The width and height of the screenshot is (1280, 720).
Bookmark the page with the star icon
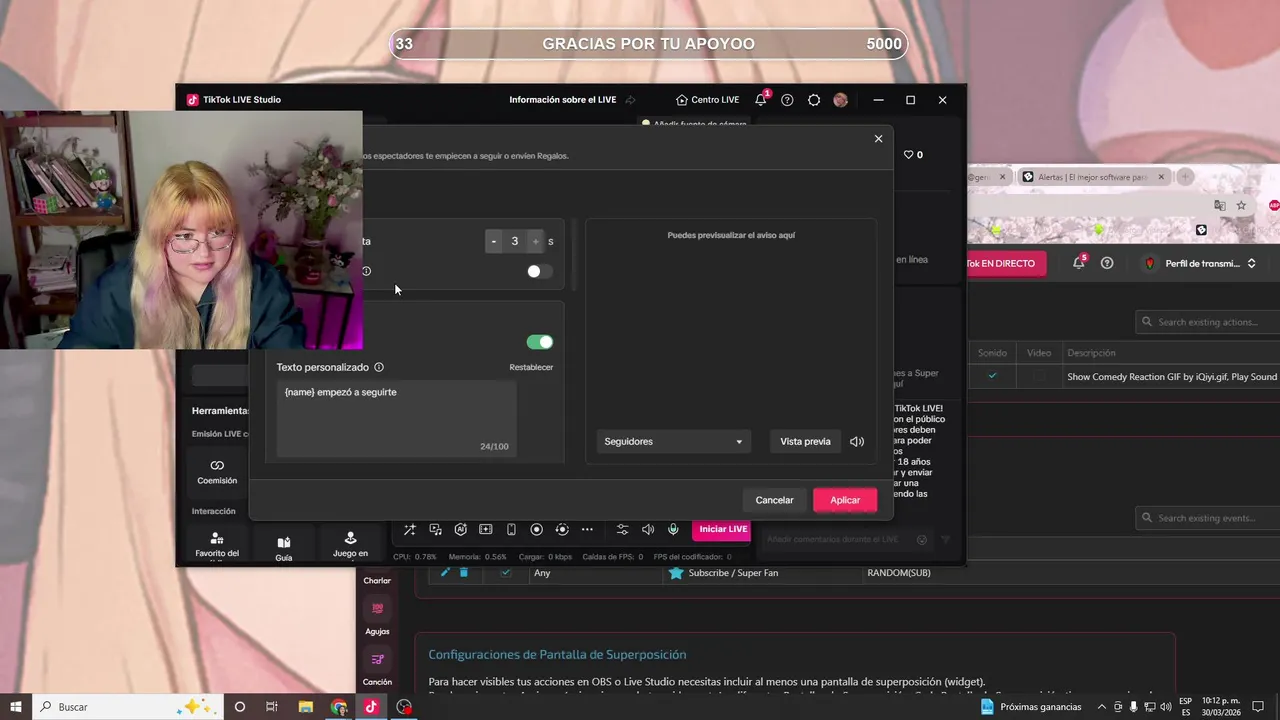point(1241,205)
